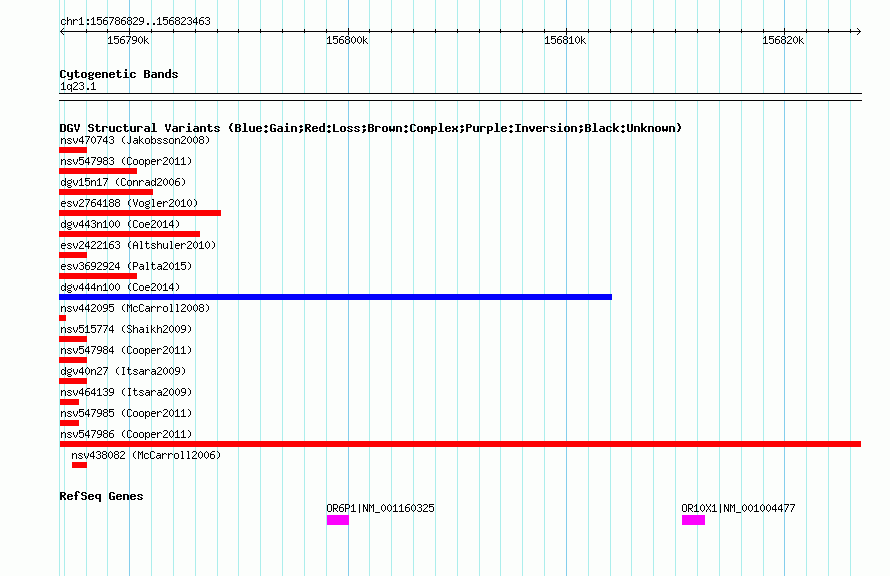Select the red bar under nsv470743
This screenshot has width=890, height=576.
73,150
